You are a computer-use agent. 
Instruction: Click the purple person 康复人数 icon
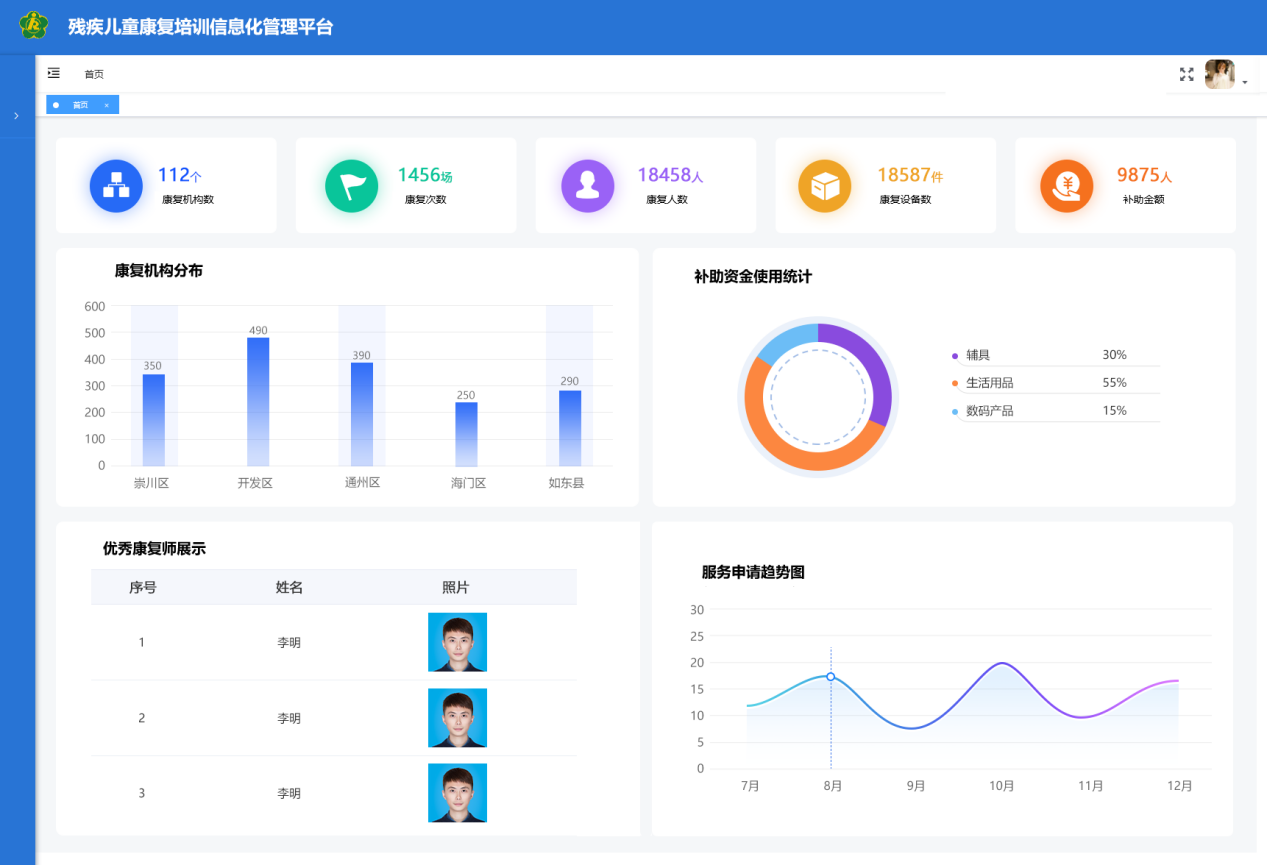(x=588, y=186)
